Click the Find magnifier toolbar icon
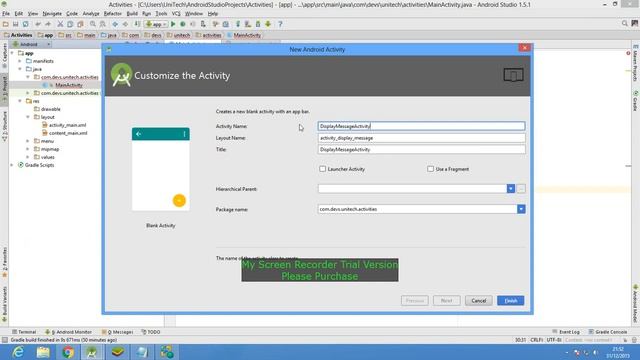Screen dimensions: 640x360 (x=93, y=24)
